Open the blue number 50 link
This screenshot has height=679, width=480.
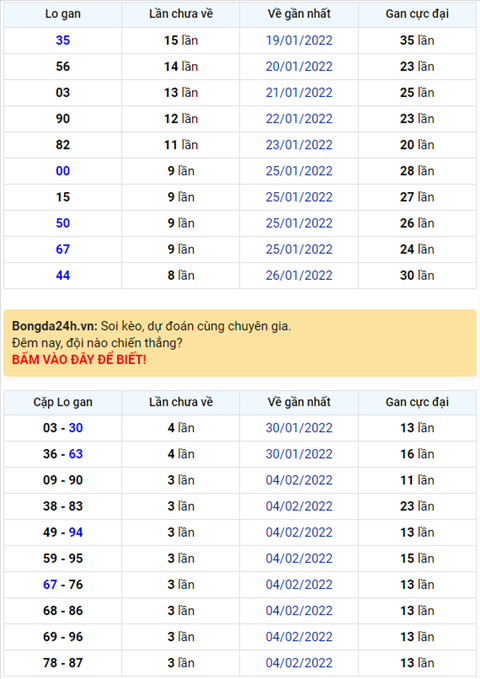point(63,223)
